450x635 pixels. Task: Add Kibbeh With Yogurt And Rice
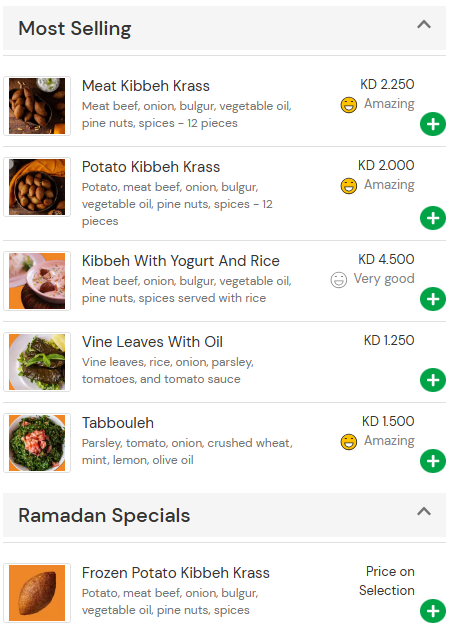coord(433,299)
